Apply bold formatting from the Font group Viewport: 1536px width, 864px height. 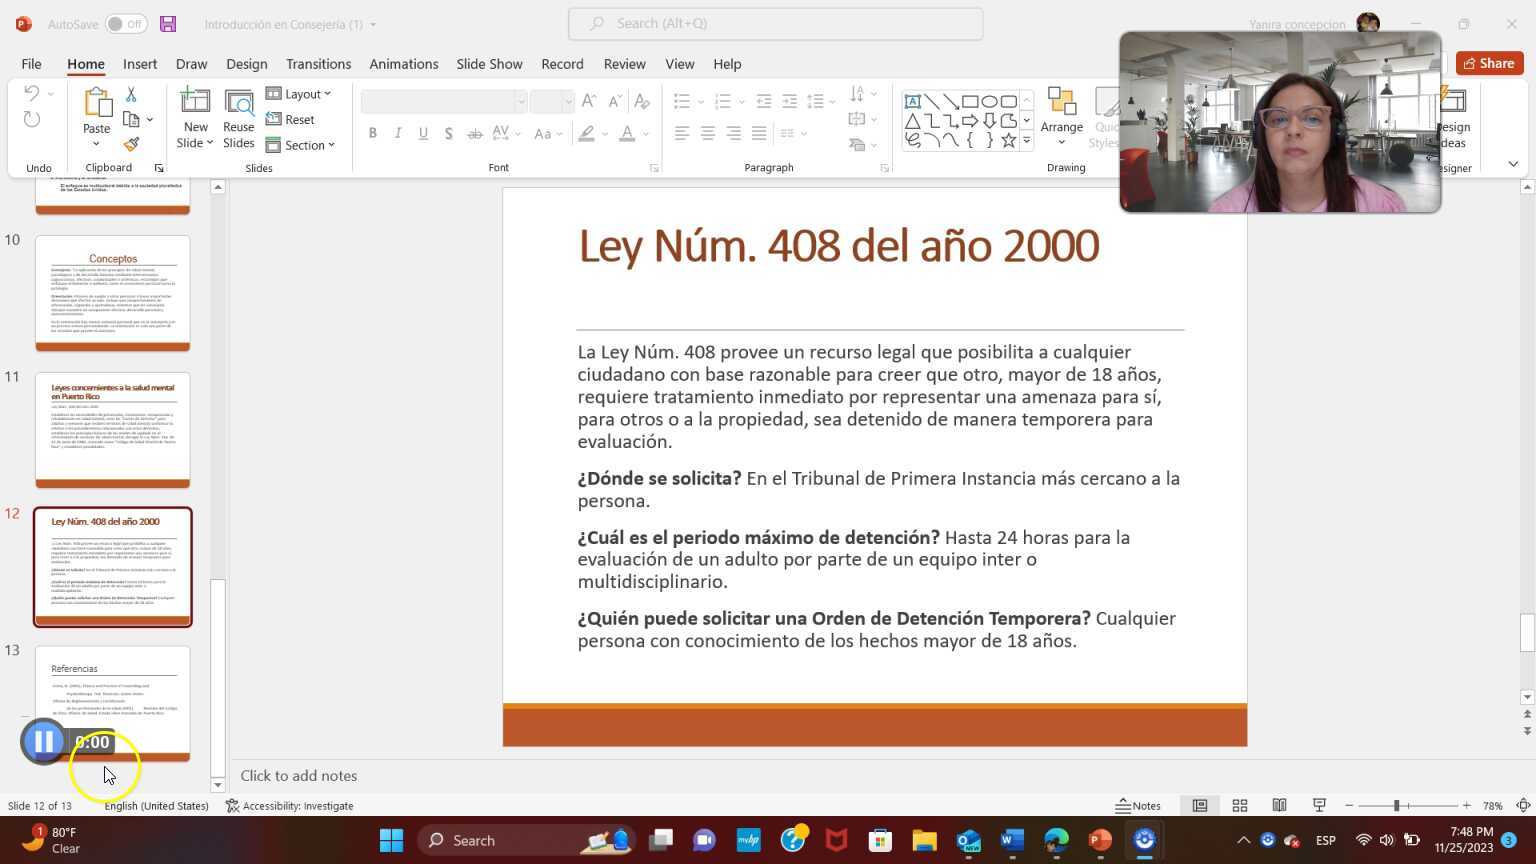(x=372, y=132)
